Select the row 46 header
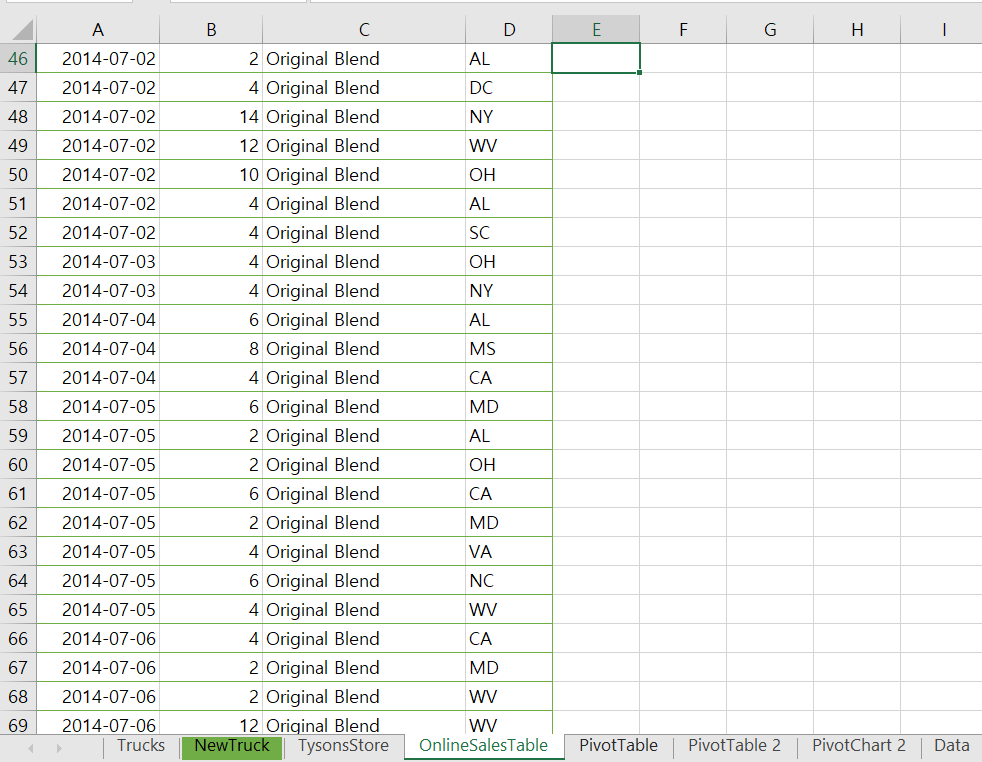 click(17, 59)
